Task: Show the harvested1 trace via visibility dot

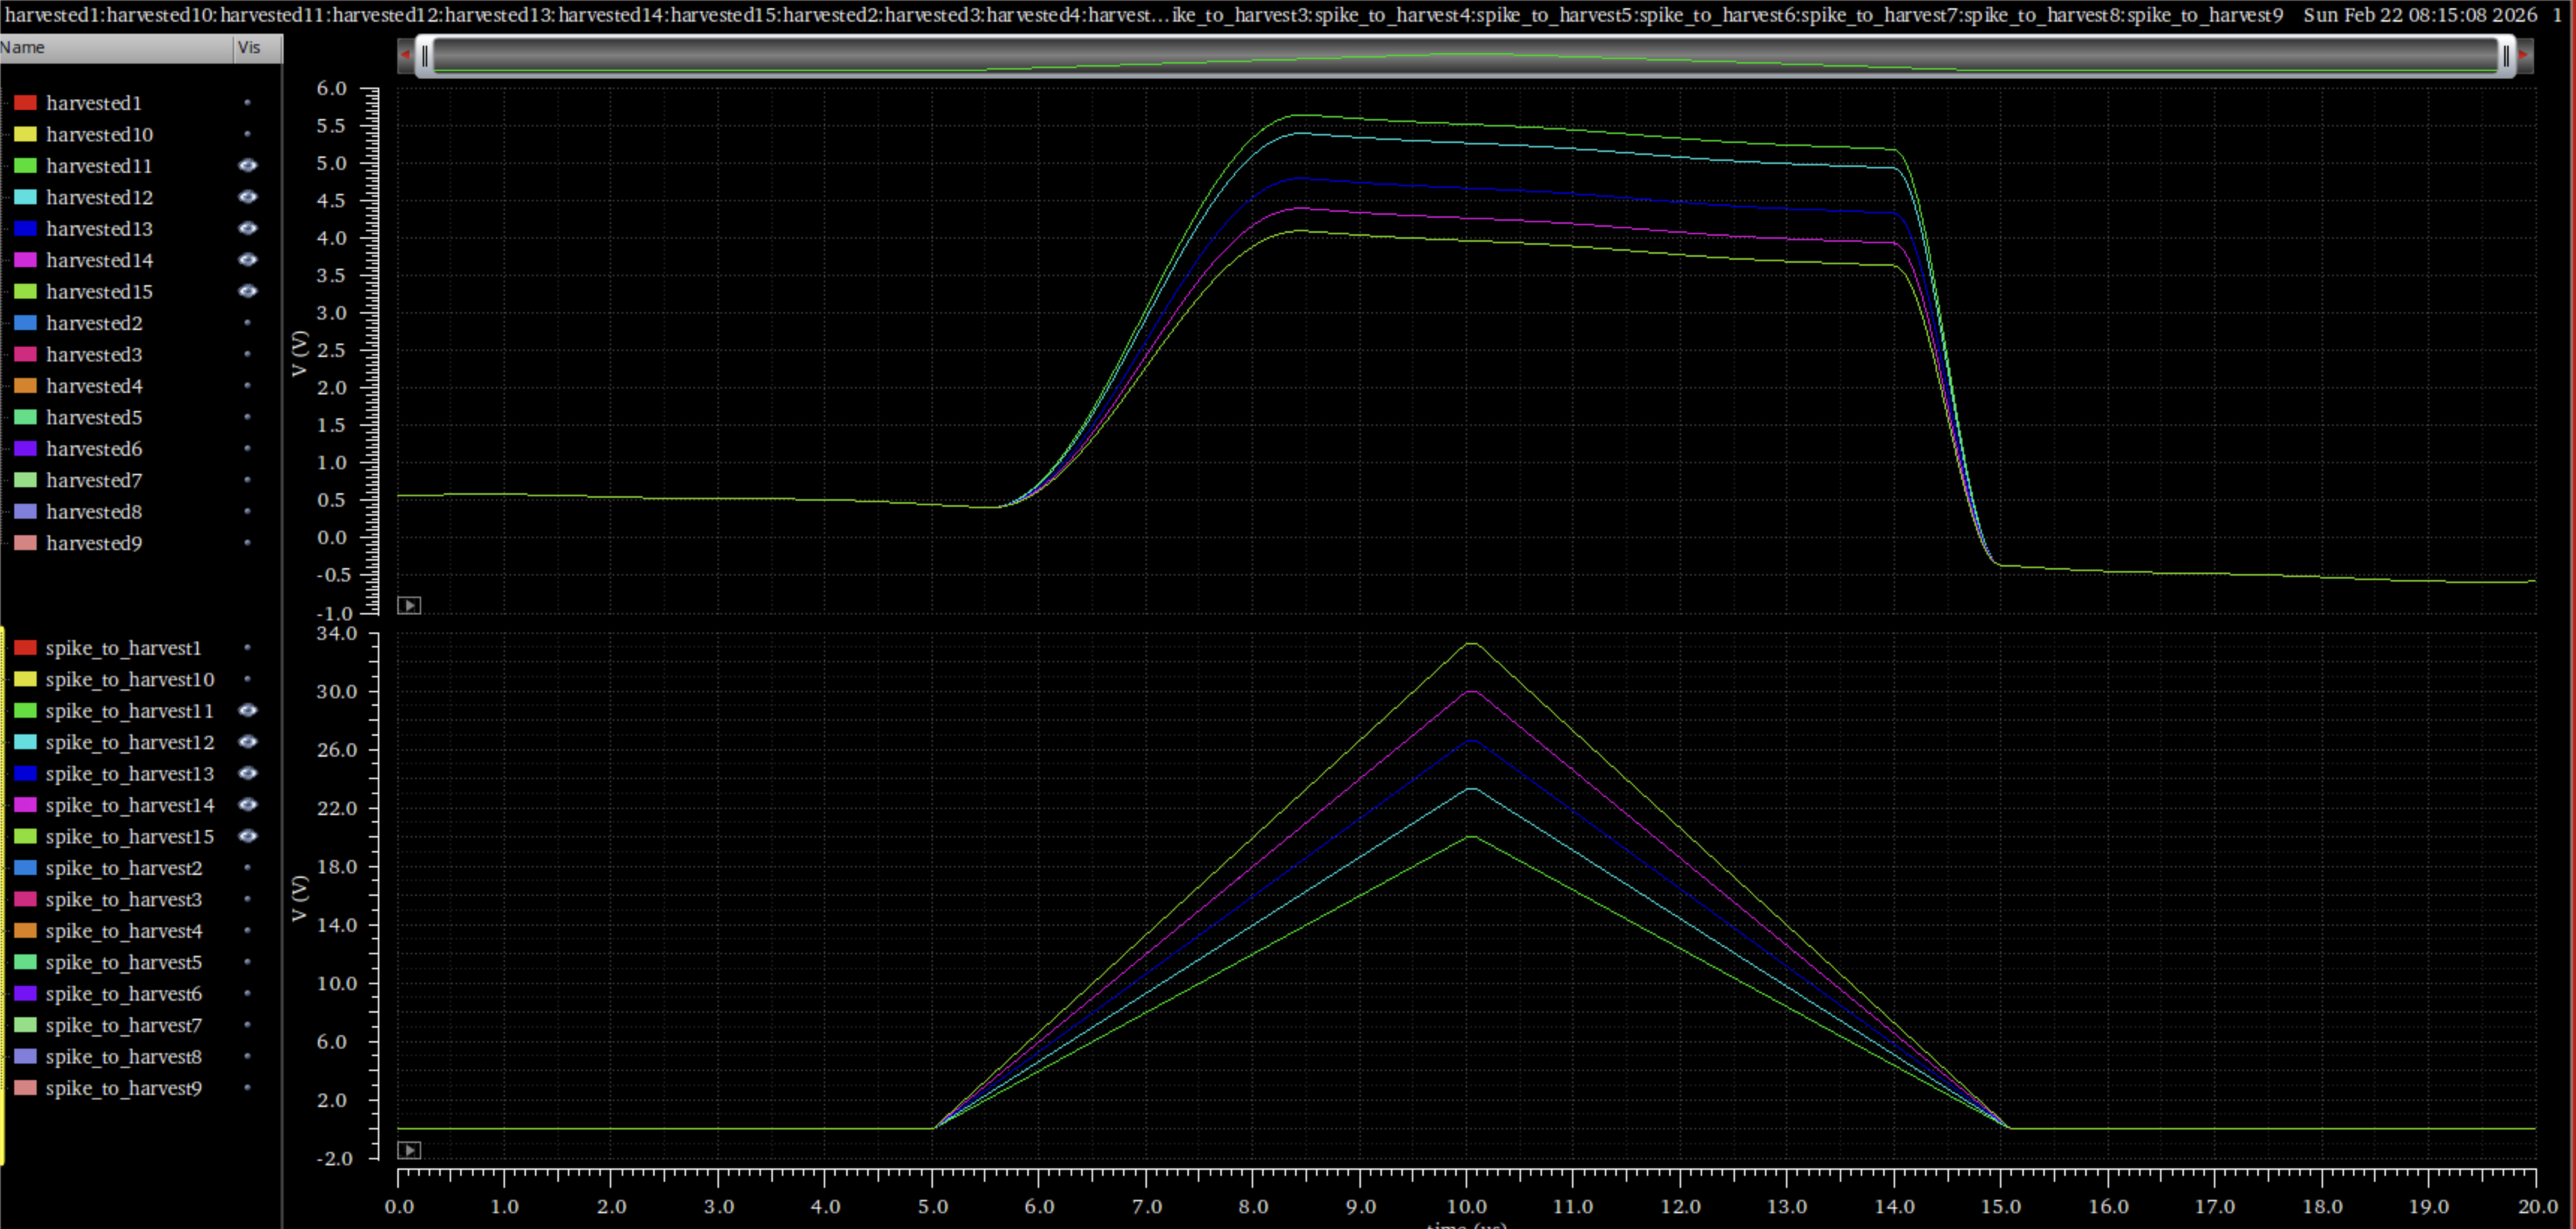Action: (247, 103)
